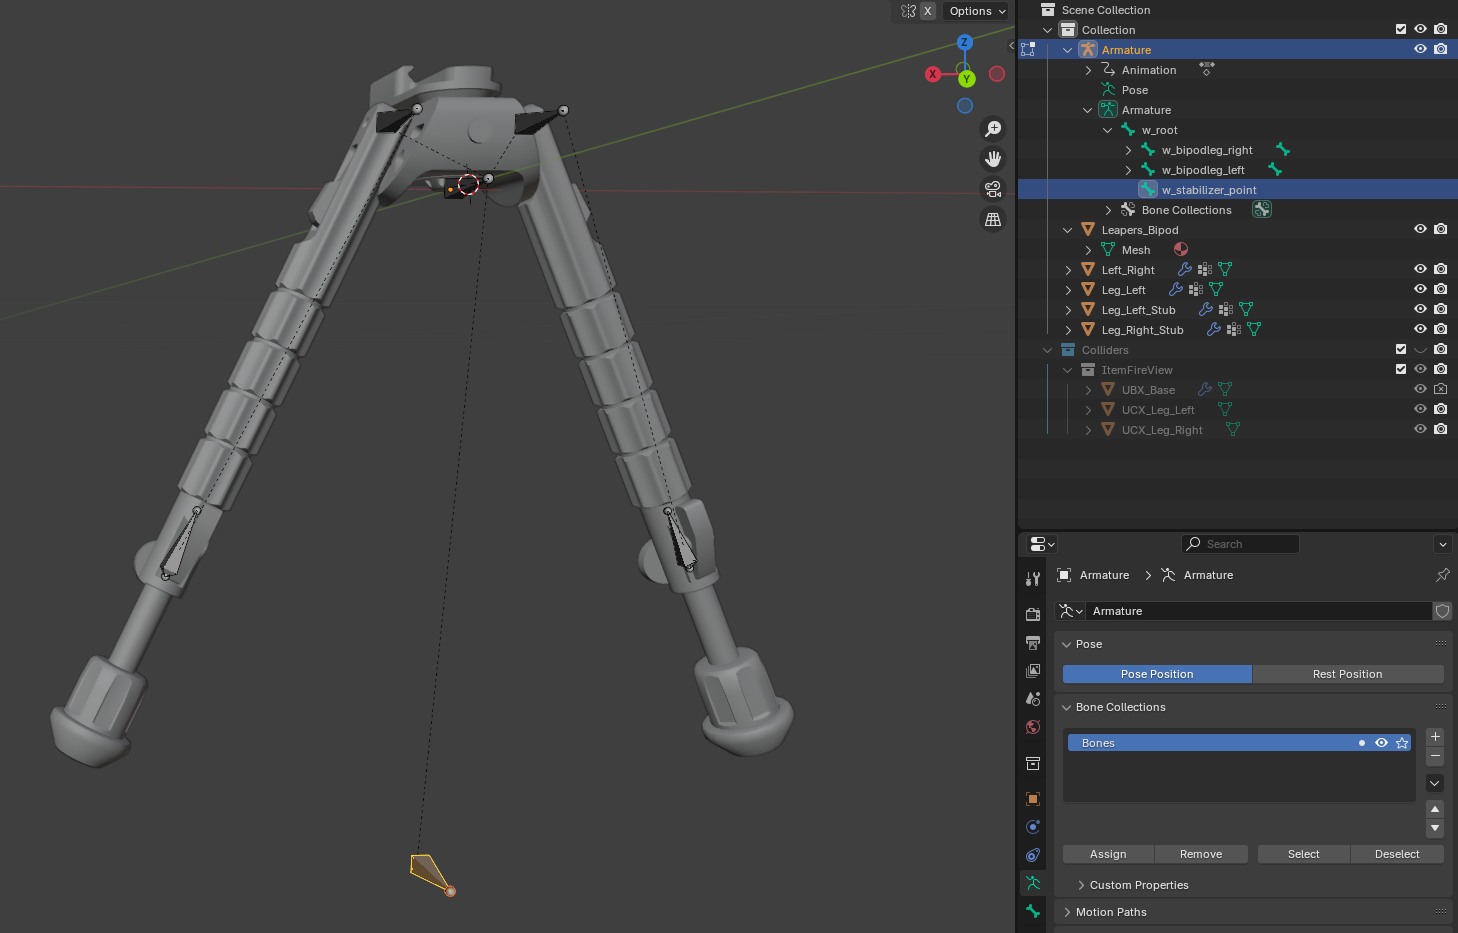The width and height of the screenshot is (1458, 933).
Task: Open the Tool settings properties tab
Action: pos(1033,579)
